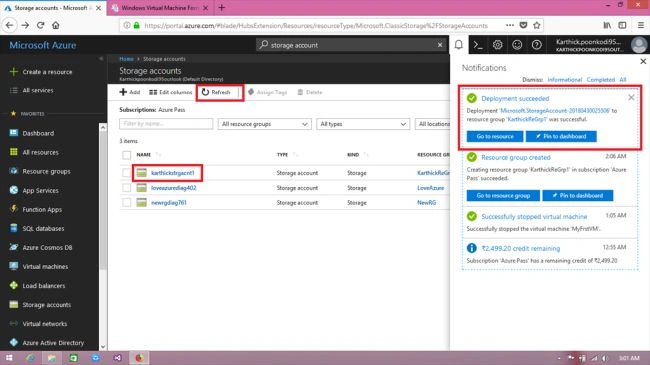The image size is (650, 365).
Task: Open the notifications bell icon
Action: click(x=458, y=45)
